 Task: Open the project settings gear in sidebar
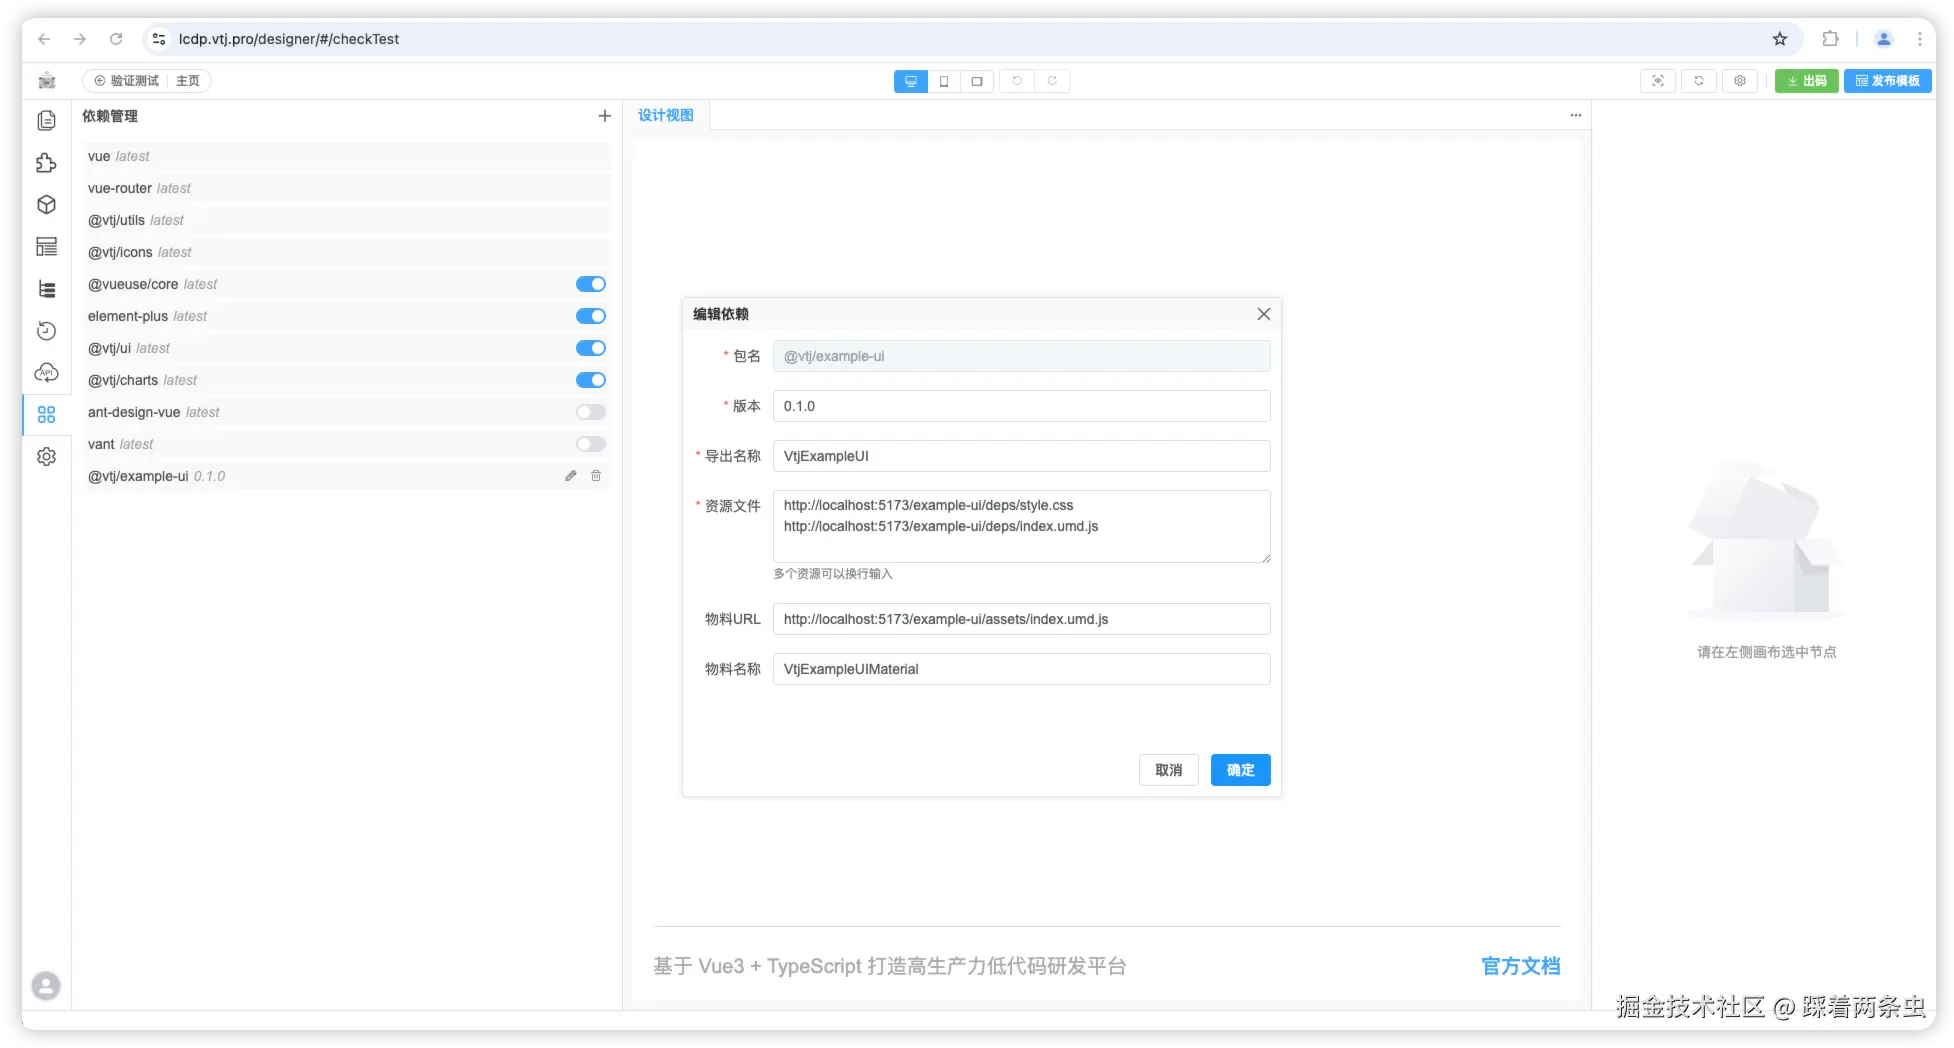tap(46, 457)
